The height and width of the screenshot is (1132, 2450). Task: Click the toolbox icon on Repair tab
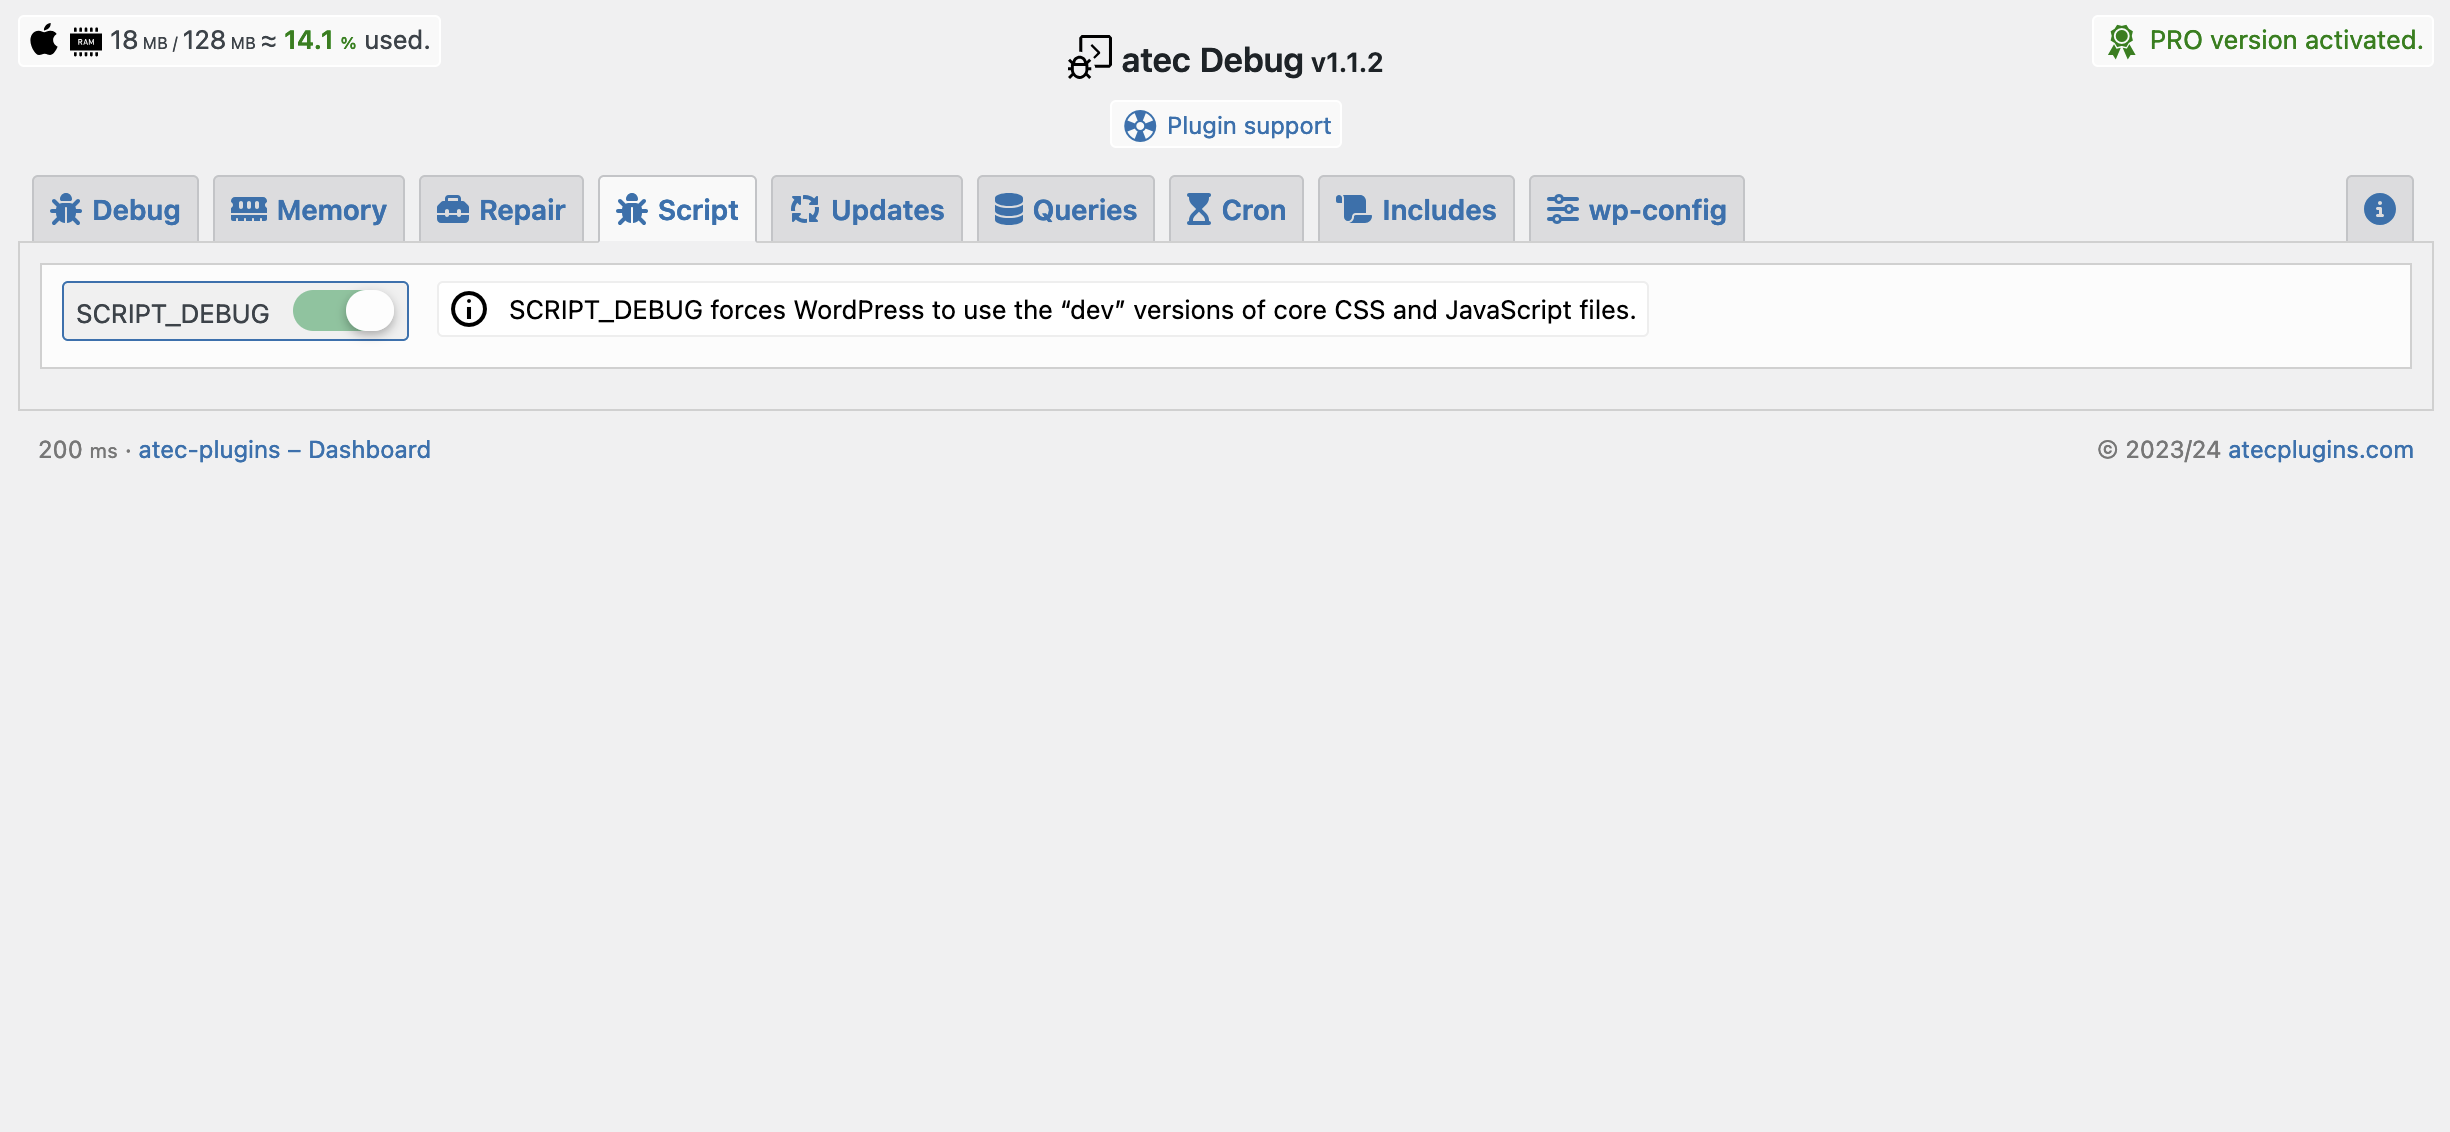(x=452, y=210)
